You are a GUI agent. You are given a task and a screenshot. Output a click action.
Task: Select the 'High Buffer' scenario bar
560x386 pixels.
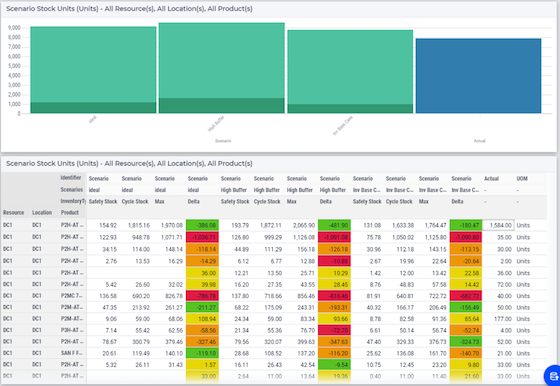point(222,68)
